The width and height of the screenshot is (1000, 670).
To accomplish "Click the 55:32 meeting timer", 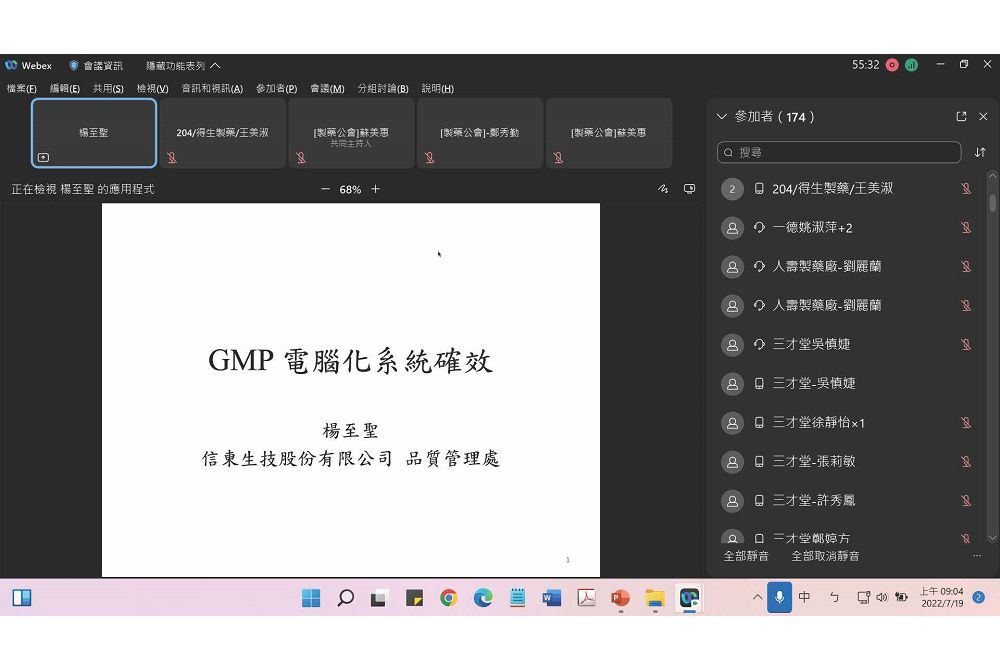I will [x=865, y=65].
